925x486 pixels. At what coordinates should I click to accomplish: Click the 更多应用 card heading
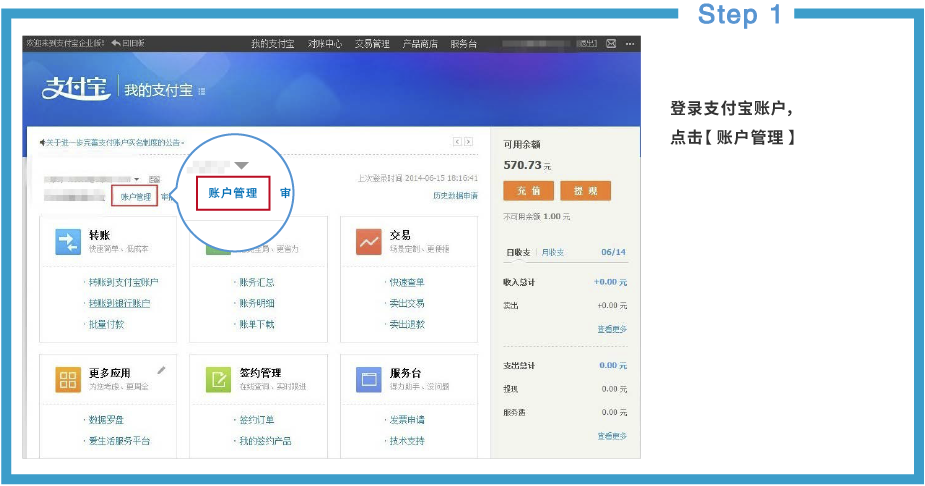point(110,373)
